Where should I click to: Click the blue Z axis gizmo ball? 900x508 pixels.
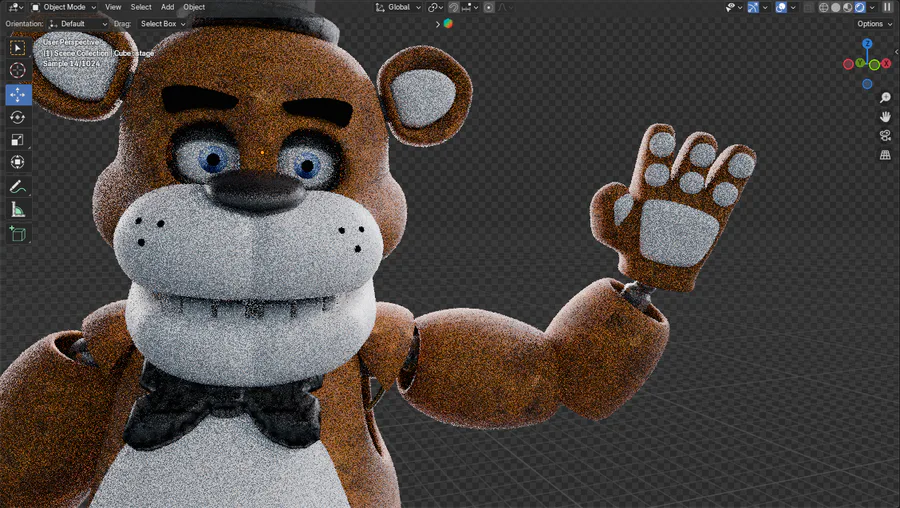click(867, 44)
